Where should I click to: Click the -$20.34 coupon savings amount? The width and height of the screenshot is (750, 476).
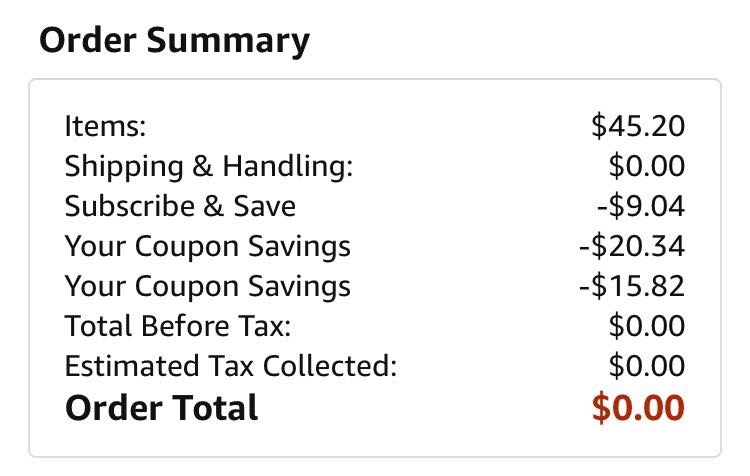tap(632, 246)
